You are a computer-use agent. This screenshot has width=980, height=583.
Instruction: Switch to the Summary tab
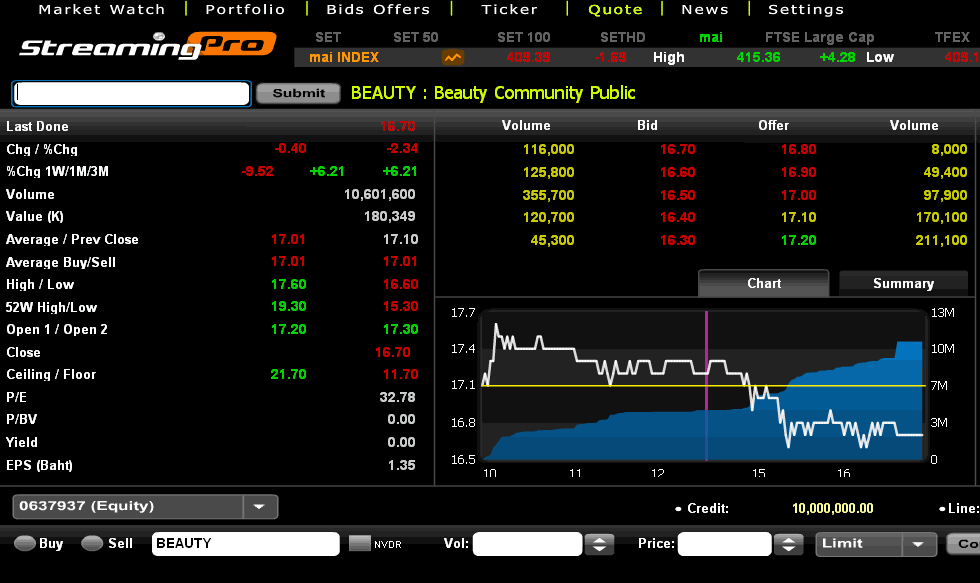(904, 283)
